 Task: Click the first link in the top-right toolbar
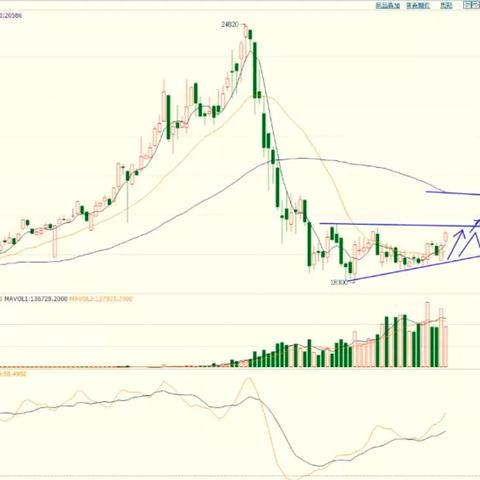tap(388, 5)
